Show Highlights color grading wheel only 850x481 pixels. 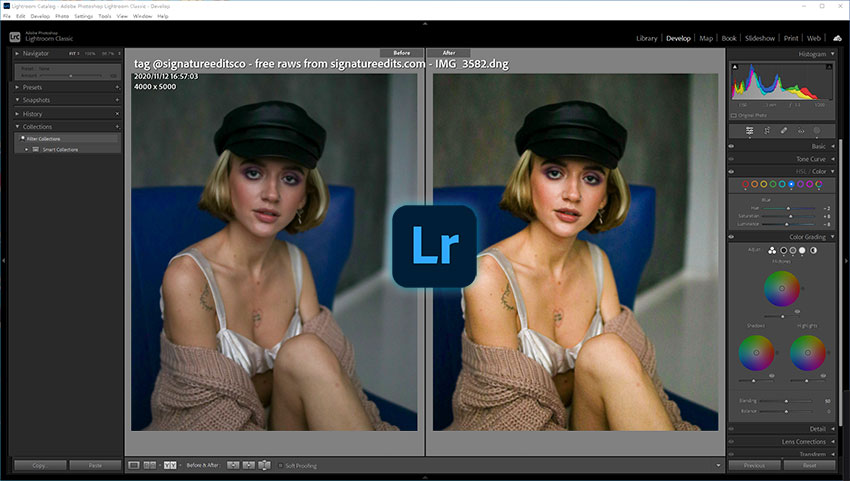[x=802, y=250]
